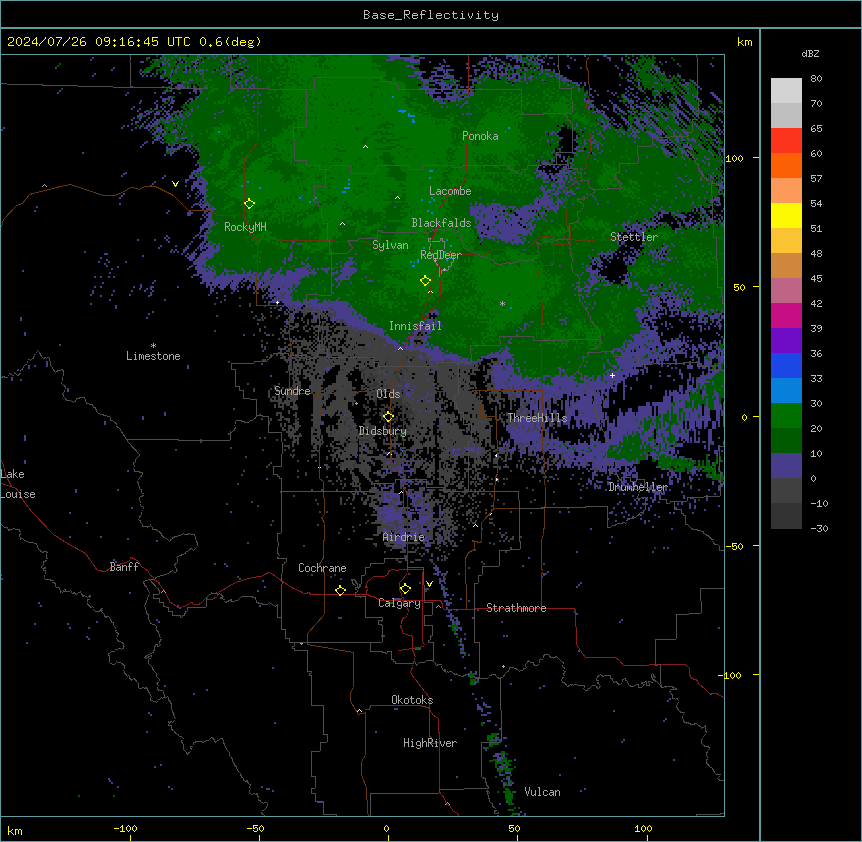Click the -50 tick on the vertical km axis
The image size is (862, 842).
pos(734,546)
